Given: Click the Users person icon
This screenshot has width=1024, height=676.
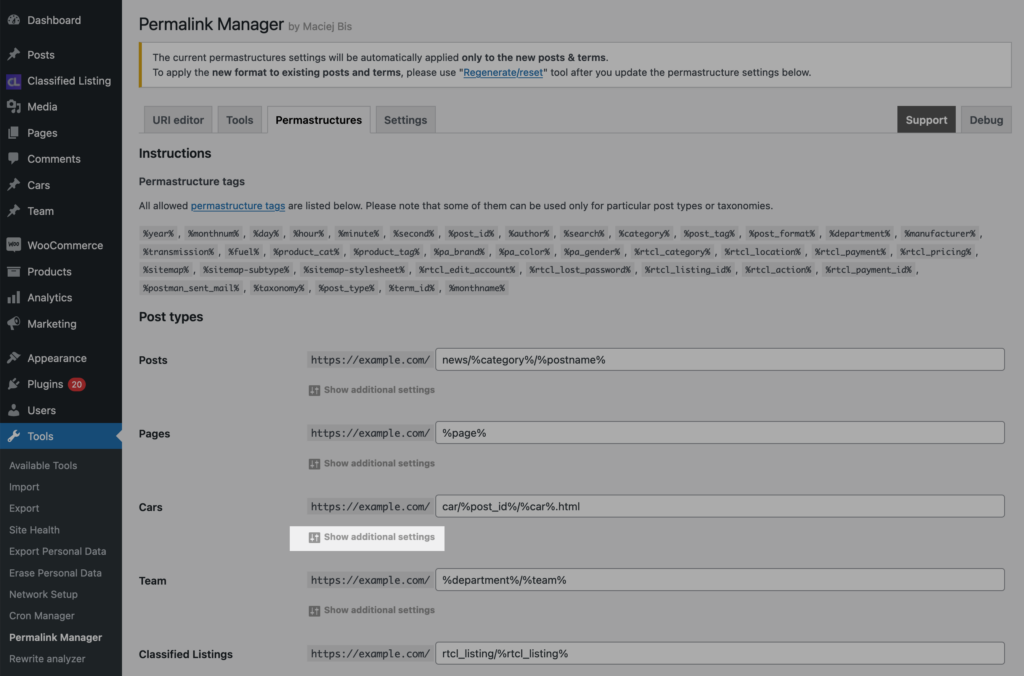Looking at the screenshot, I should [14, 410].
